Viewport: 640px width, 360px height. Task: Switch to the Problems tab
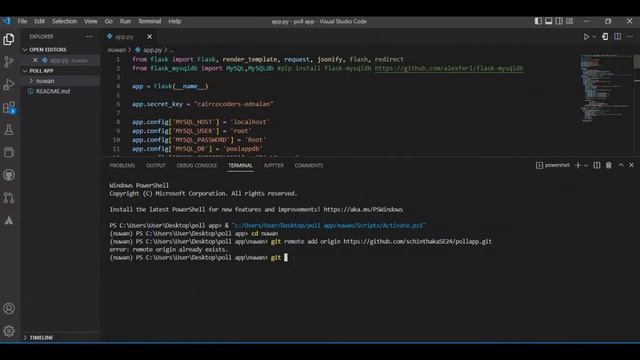click(x=122, y=165)
